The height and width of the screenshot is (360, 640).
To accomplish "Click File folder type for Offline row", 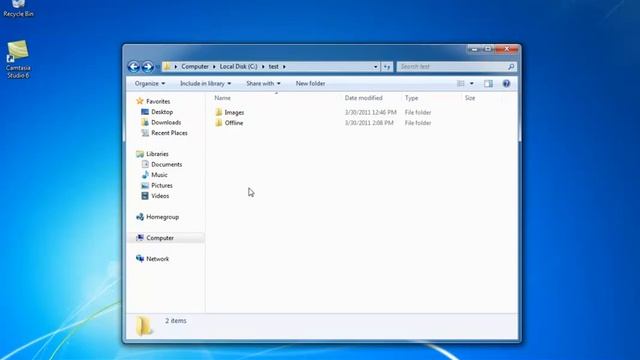I will pos(418,123).
